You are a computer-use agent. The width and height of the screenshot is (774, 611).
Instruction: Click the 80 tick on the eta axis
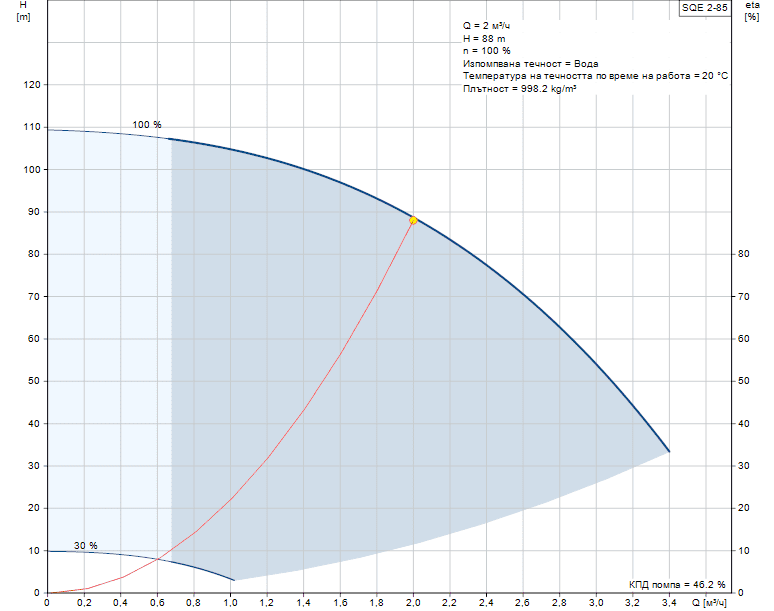pos(743,254)
